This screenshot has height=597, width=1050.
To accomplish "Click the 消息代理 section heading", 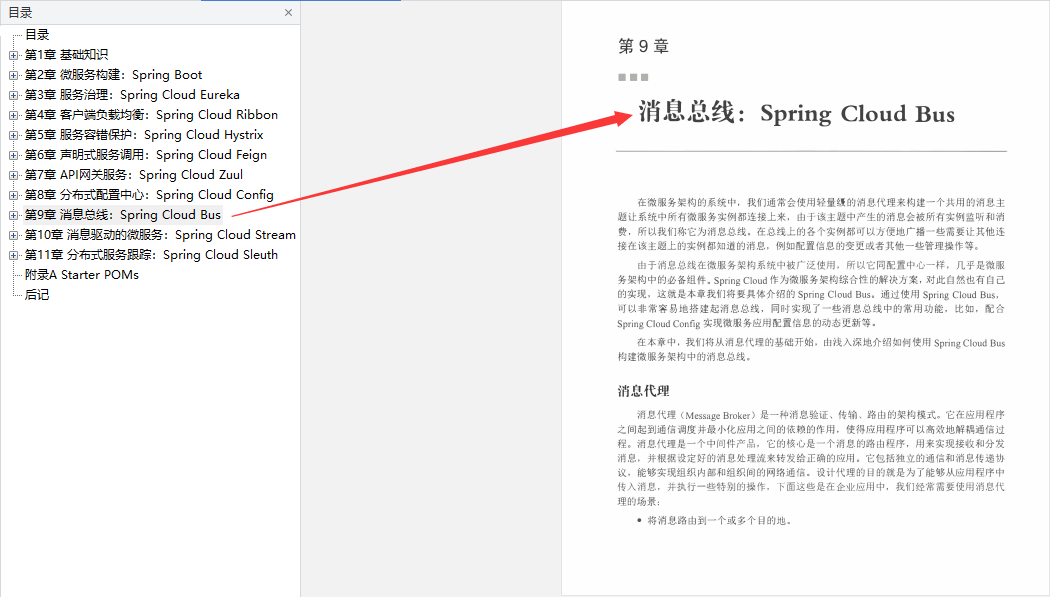I will point(644,391).
